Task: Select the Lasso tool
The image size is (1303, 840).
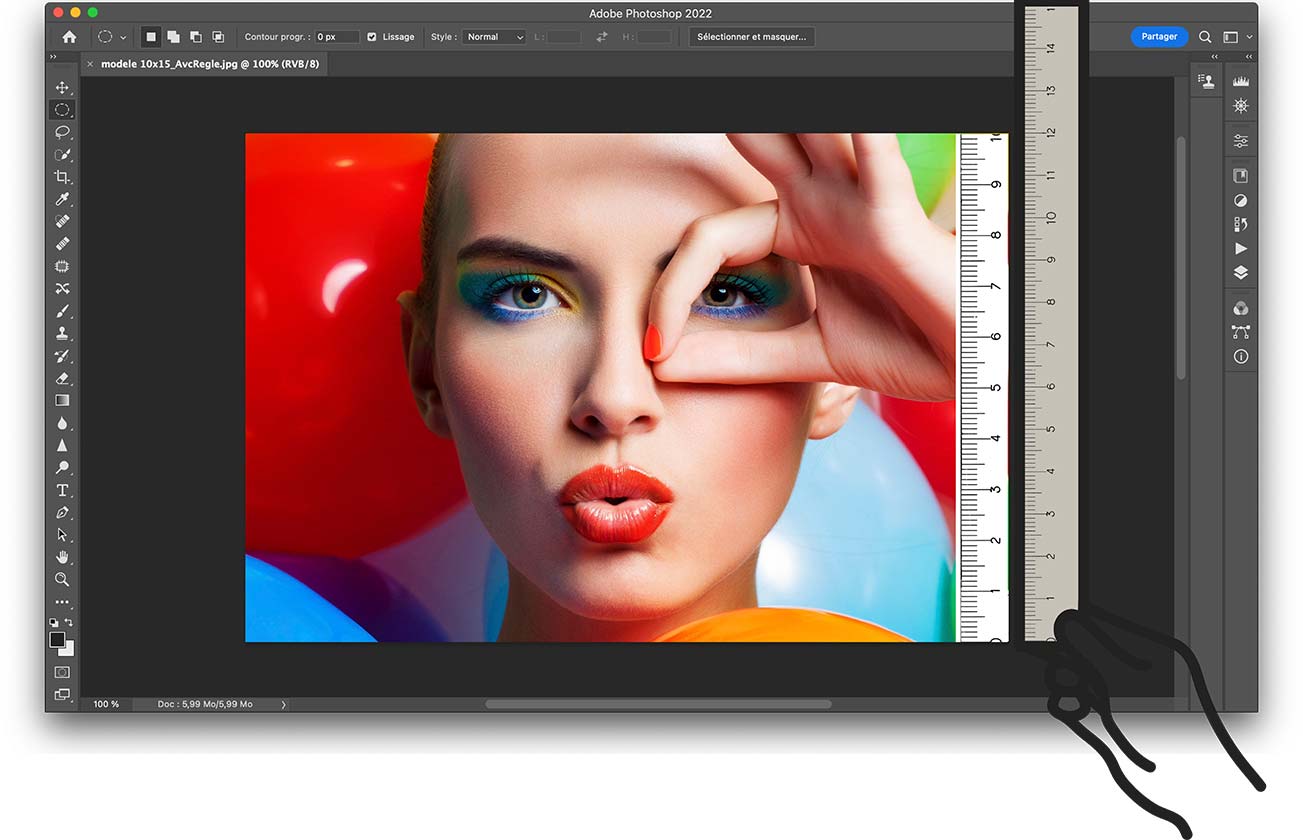Action: click(x=62, y=132)
